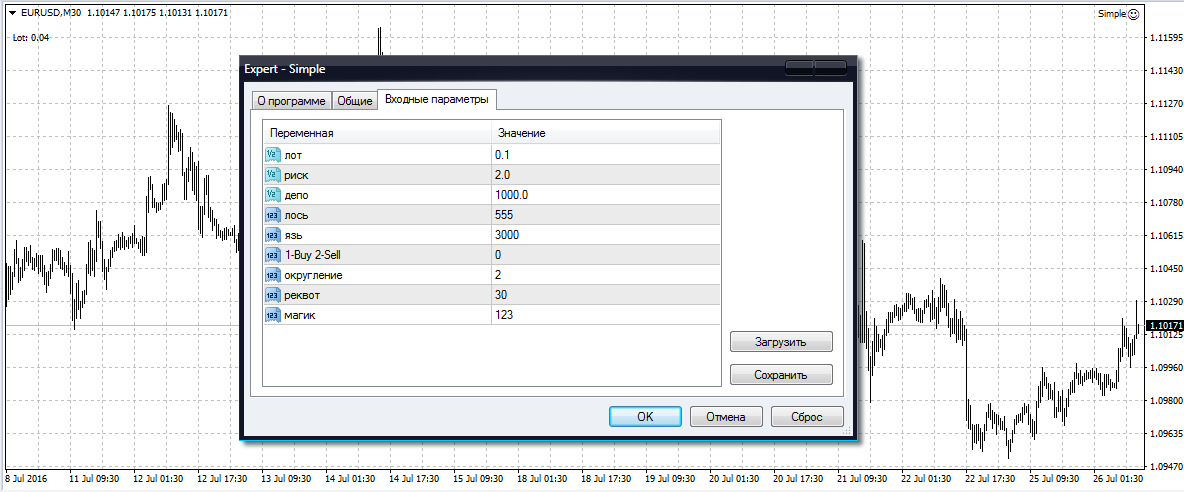
Task: Click the integer icon beside лось
Action: (273, 215)
